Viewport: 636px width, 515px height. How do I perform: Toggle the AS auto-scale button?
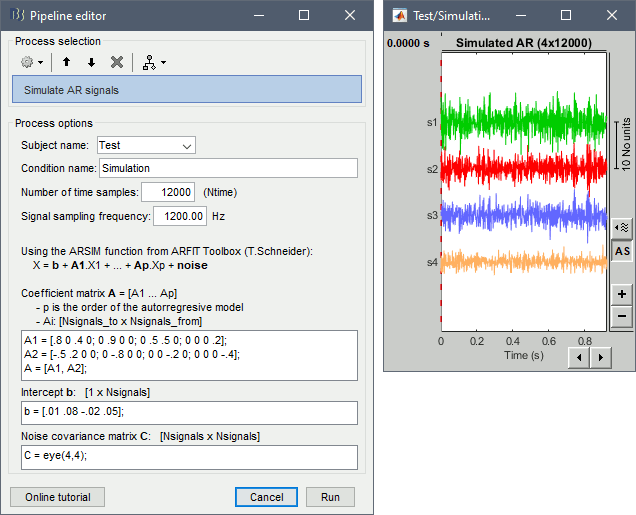click(622, 251)
